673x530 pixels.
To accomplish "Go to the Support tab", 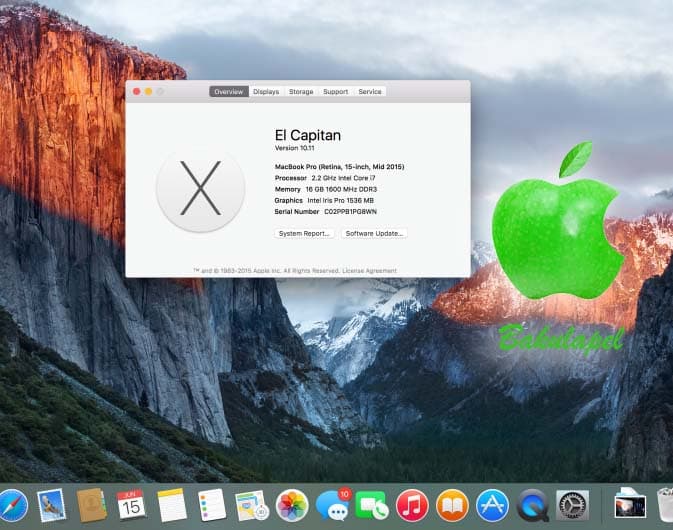I will point(336,91).
